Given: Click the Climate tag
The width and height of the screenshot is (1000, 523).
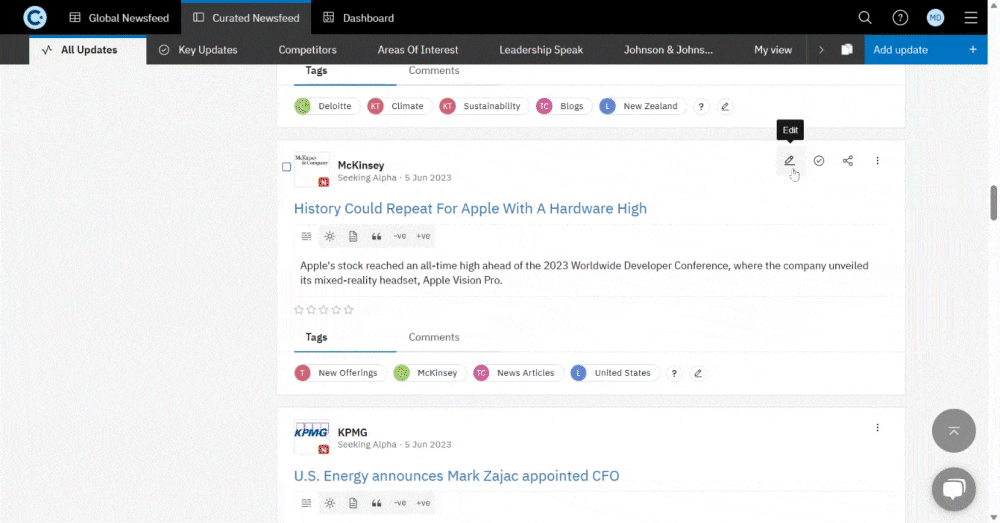Looking at the screenshot, I should [x=398, y=107].
